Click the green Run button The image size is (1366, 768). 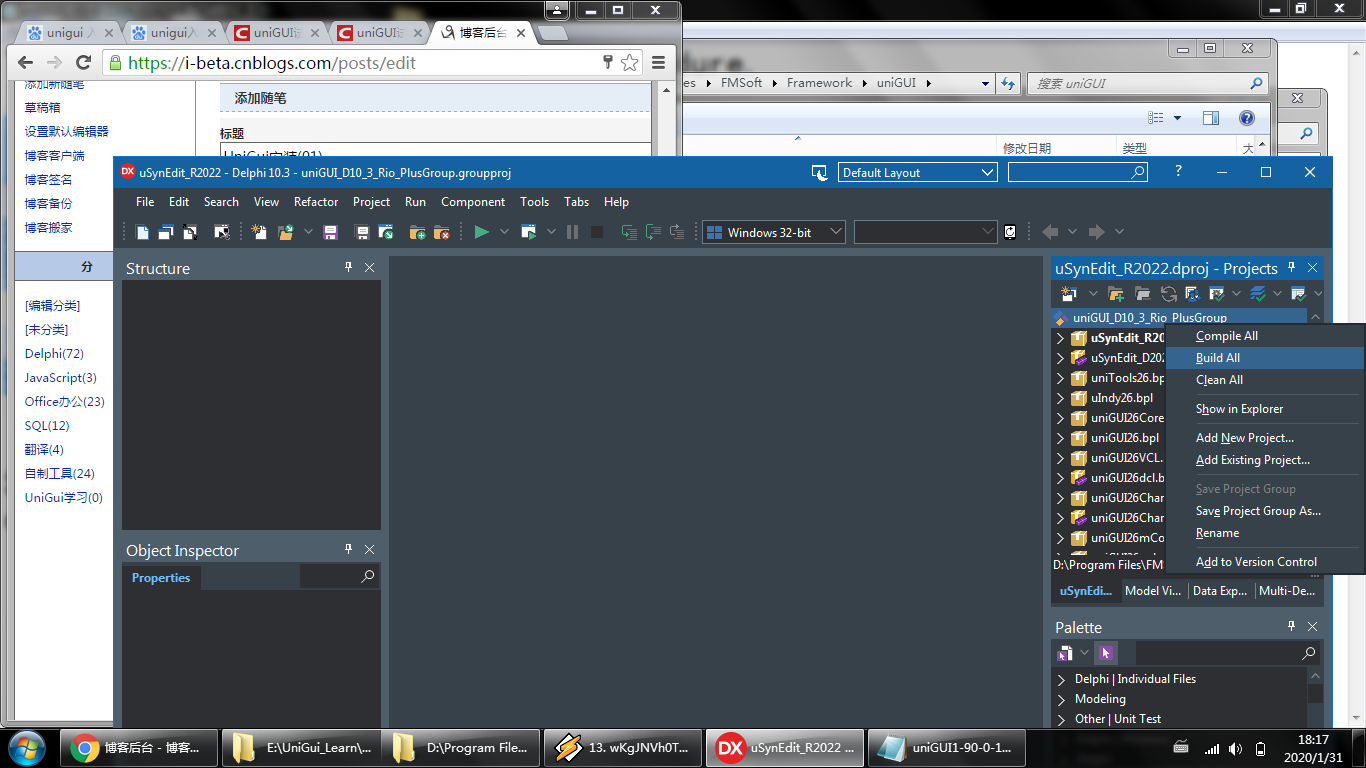pyautogui.click(x=482, y=232)
